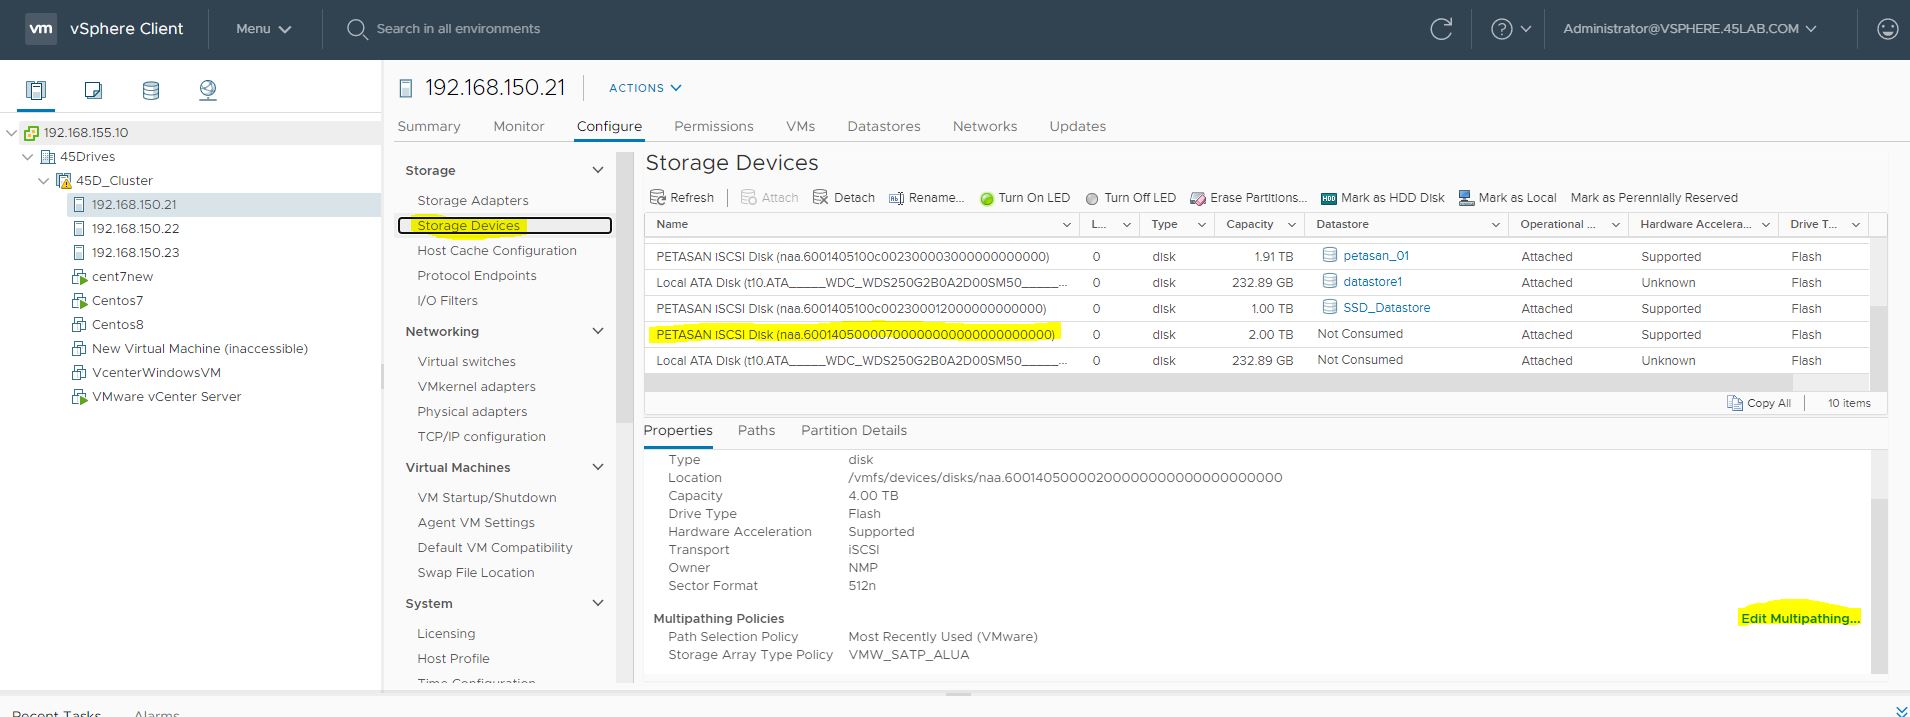The width and height of the screenshot is (1910, 717).
Task: Click the refresh icon in the top bar
Action: pyautogui.click(x=1441, y=29)
